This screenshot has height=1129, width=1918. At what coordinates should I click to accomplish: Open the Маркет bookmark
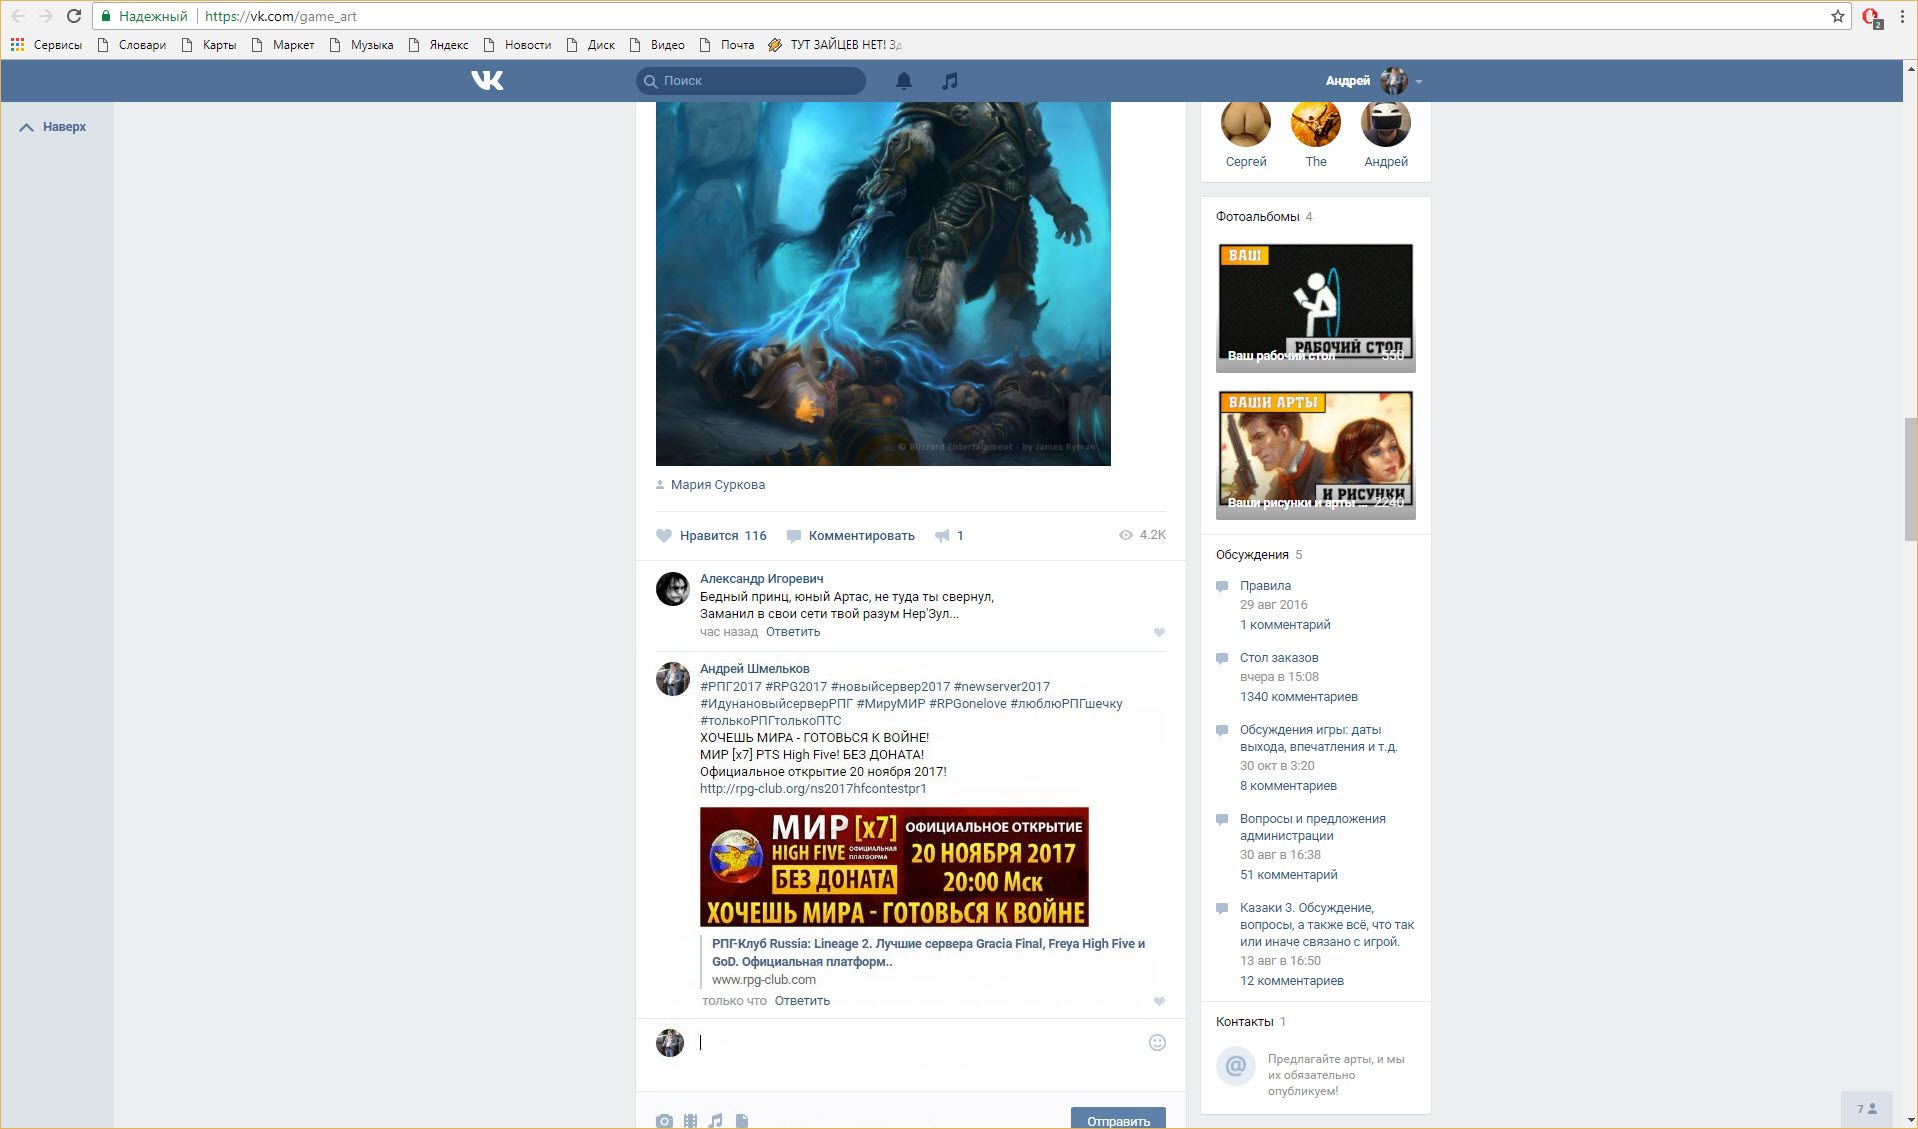click(283, 45)
